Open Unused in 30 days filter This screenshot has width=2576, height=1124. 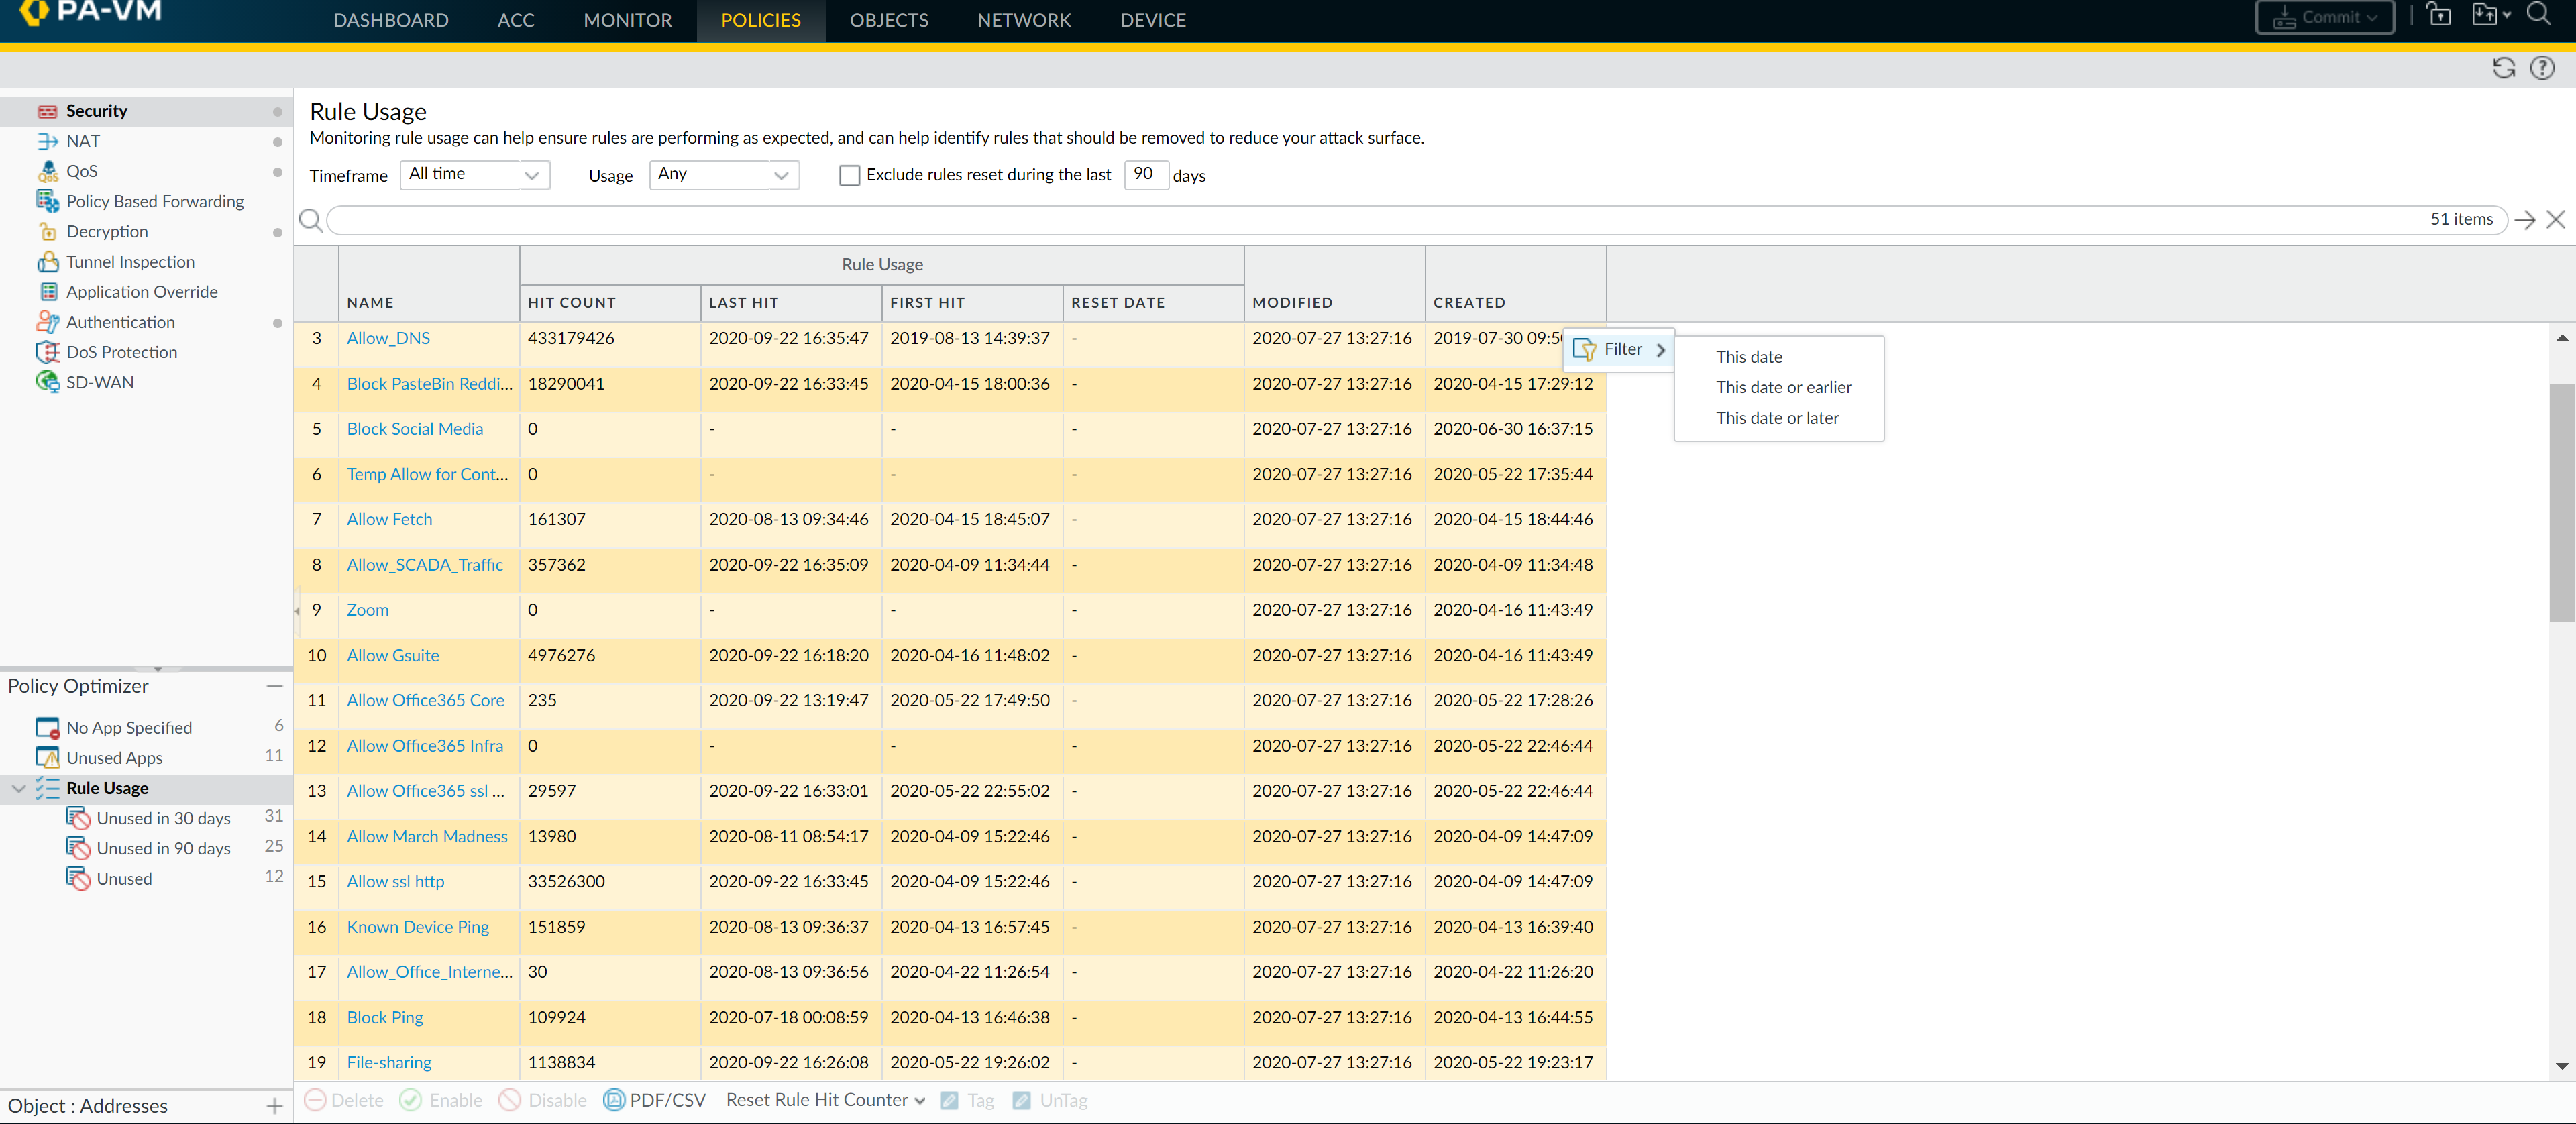click(163, 818)
